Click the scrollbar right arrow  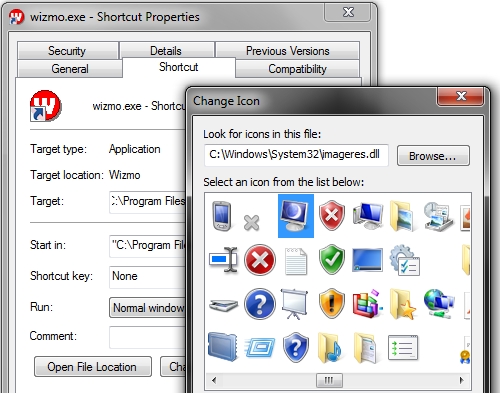click(x=461, y=380)
